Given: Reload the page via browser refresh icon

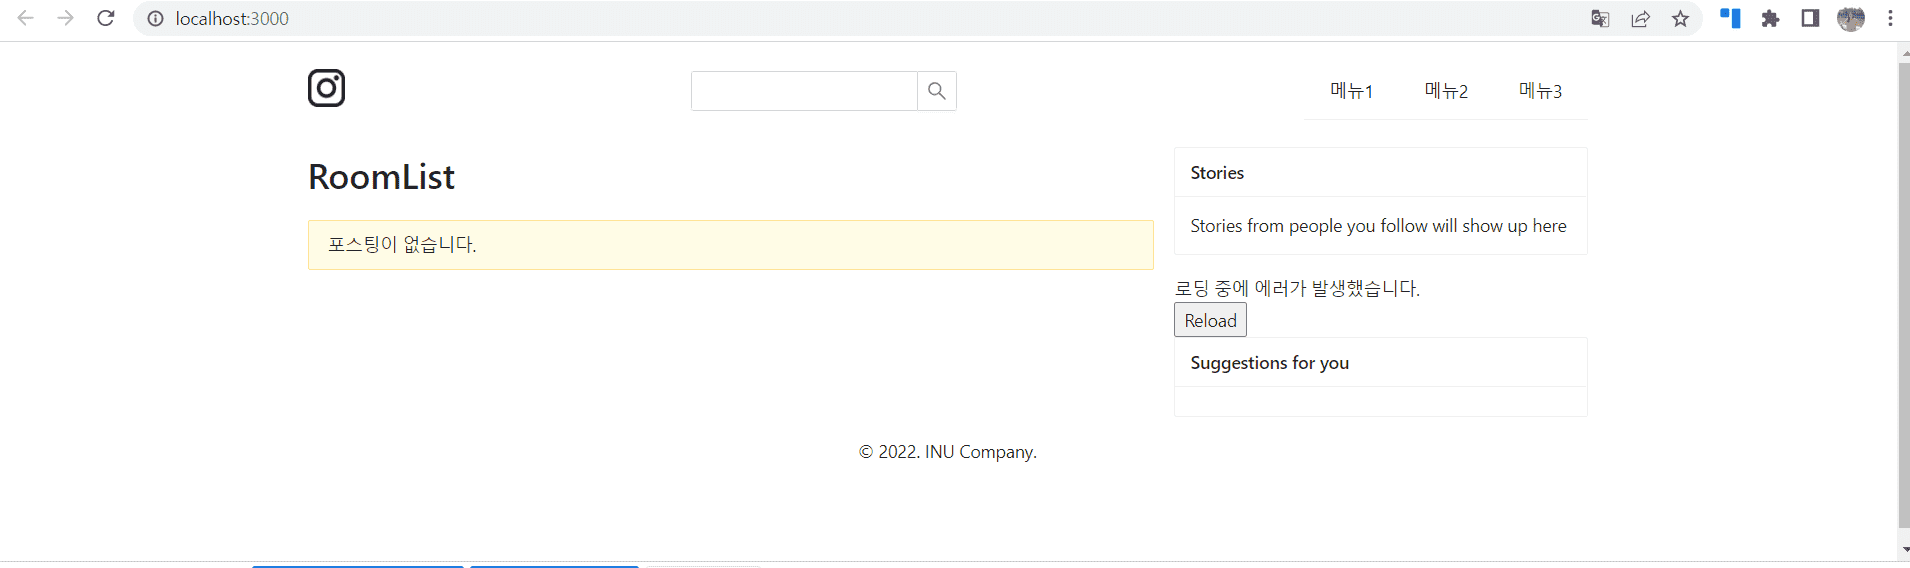Looking at the screenshot, I should point(106,18).
